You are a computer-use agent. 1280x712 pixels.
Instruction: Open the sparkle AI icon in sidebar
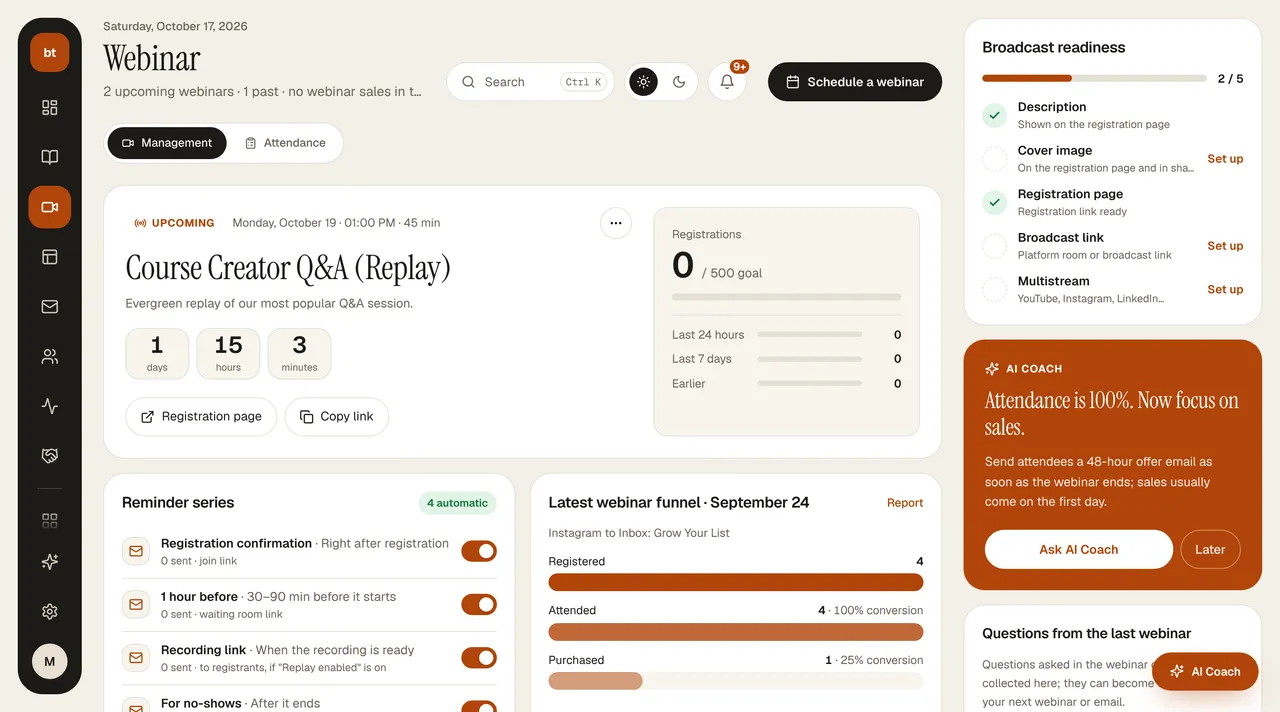point(49,562)
